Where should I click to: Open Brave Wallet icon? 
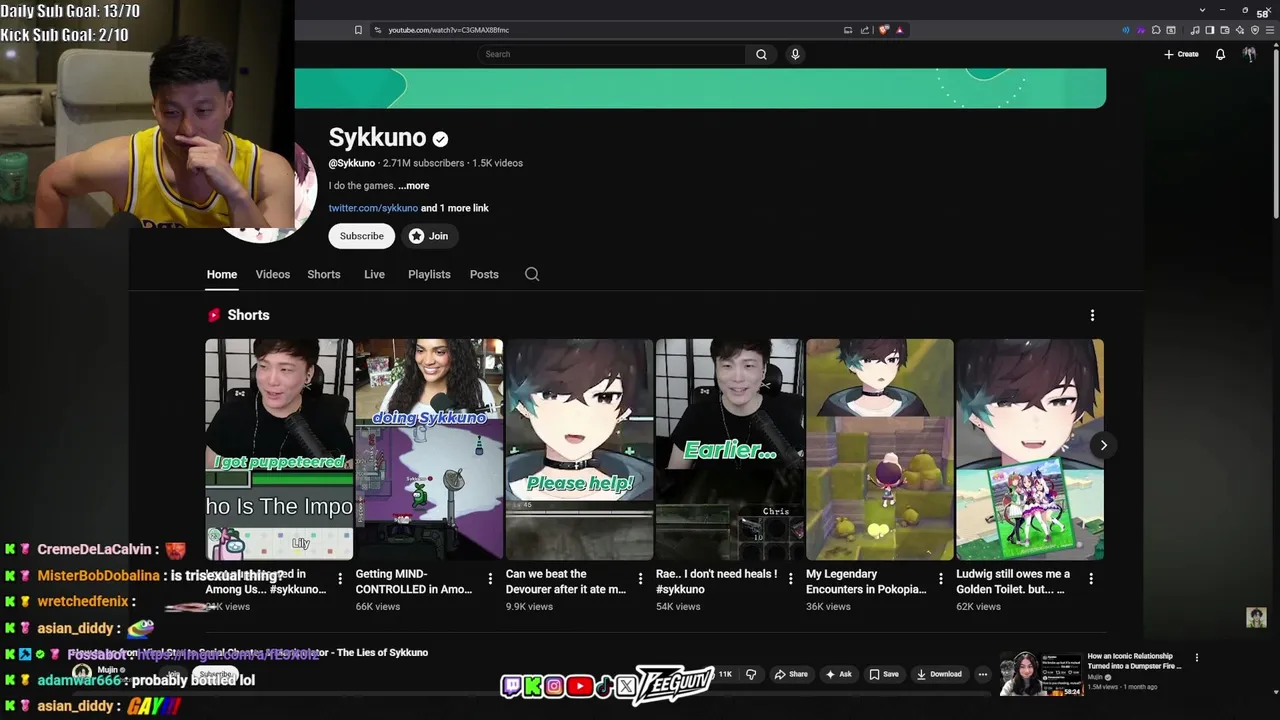1224,30
